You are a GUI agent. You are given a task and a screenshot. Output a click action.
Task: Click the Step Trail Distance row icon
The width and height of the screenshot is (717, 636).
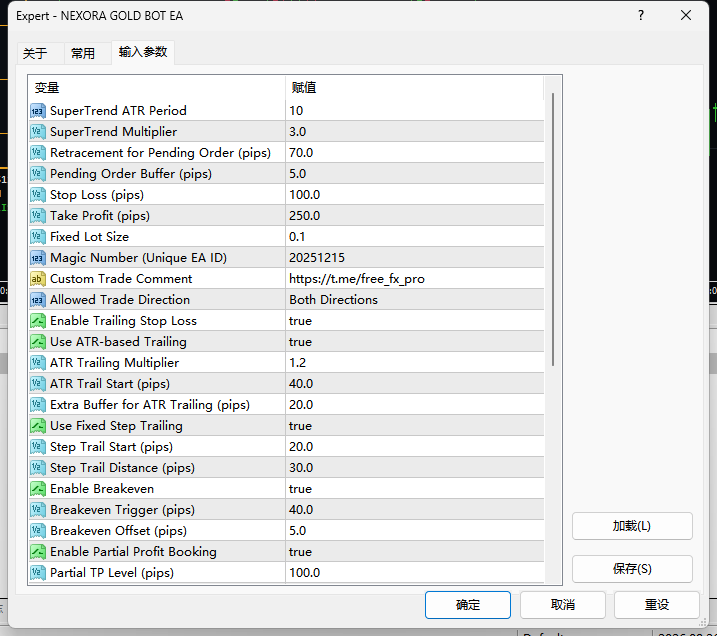38,468
